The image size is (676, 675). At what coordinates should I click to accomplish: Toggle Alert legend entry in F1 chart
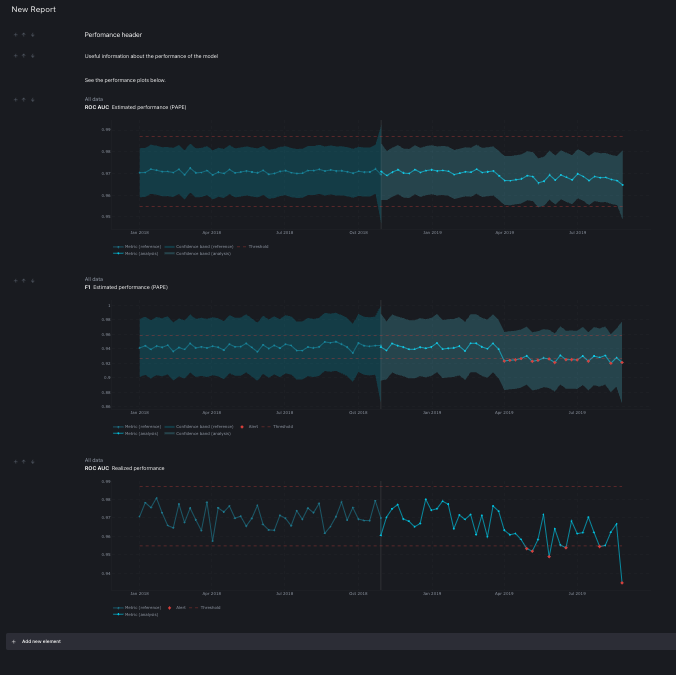click(251, 427)
